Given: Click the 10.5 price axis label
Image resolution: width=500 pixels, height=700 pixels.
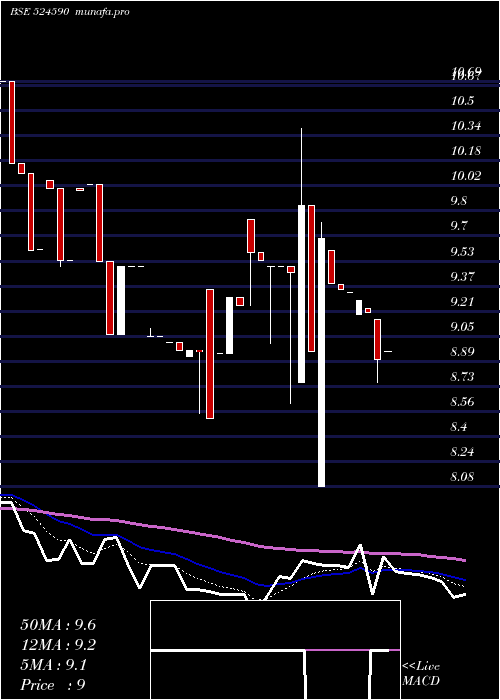Looking at the screenshot, I should [x=462, y=101].
